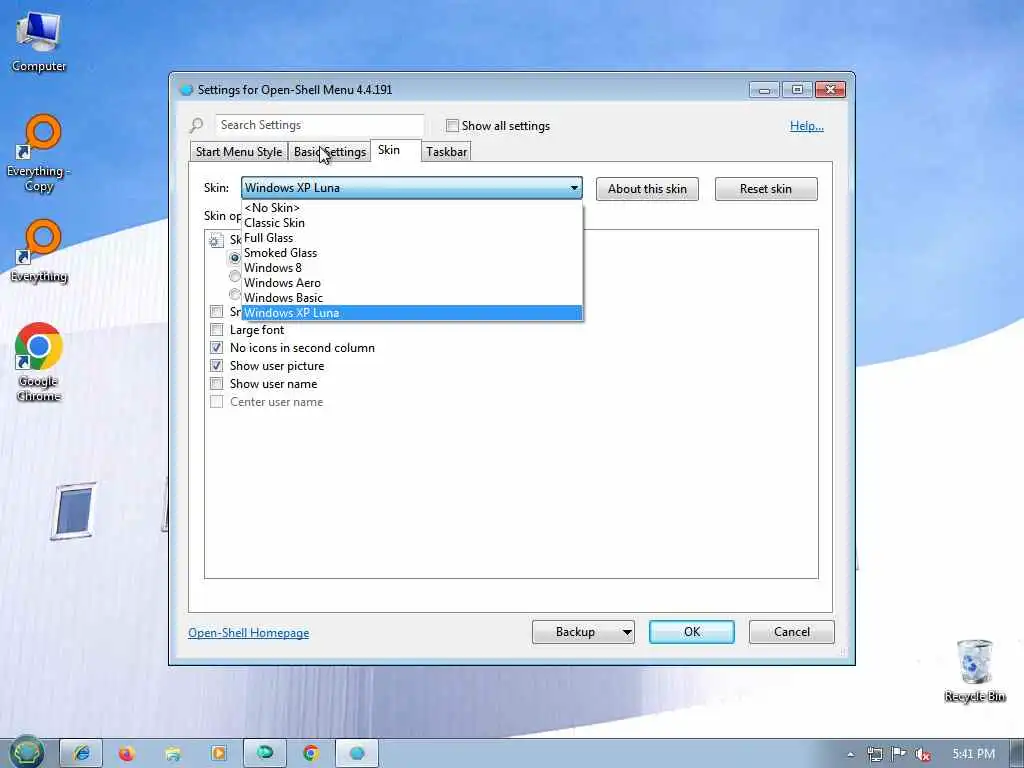
Task: Click the About this skin button
Action: [x=647, y=189]
